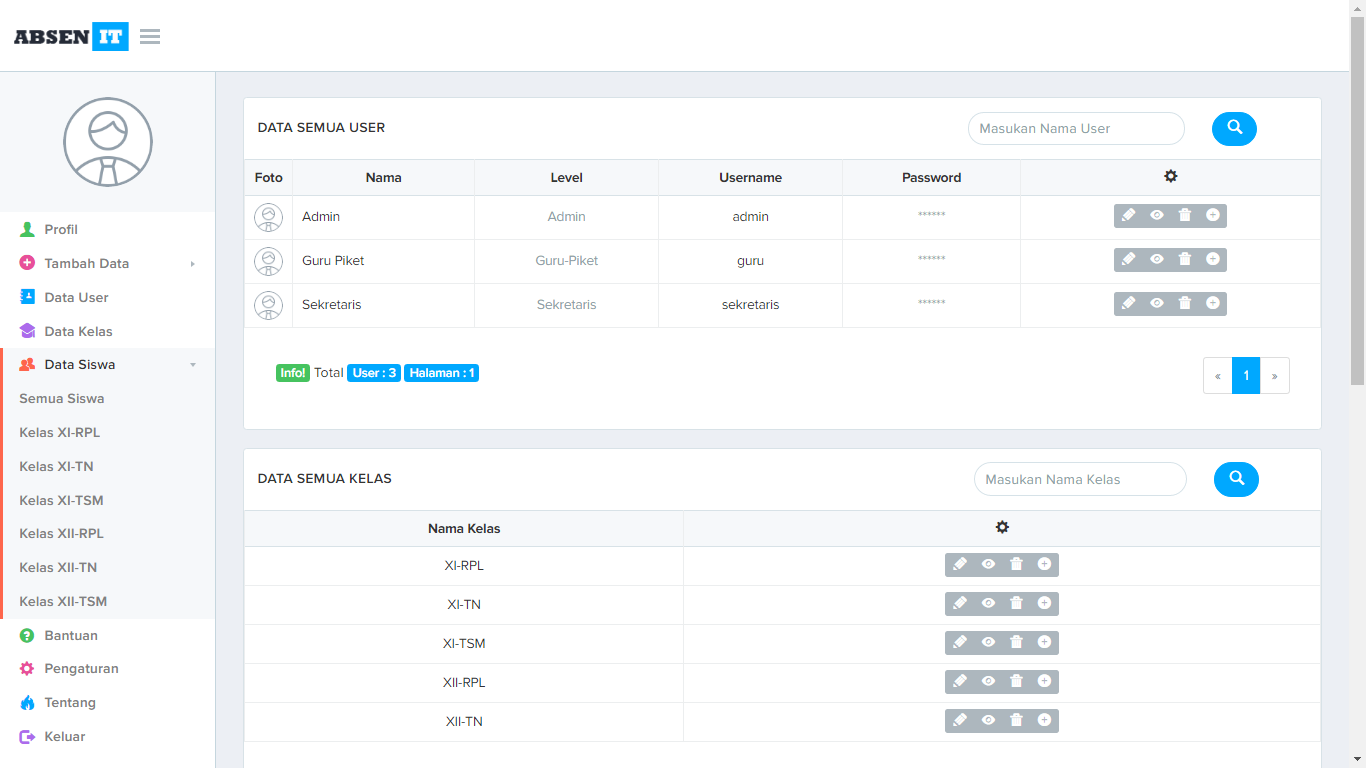Click the Tambah Data plus icon
Viewport: 1366px width, 768px height.
pyautogui.click(x=27, y=263)
